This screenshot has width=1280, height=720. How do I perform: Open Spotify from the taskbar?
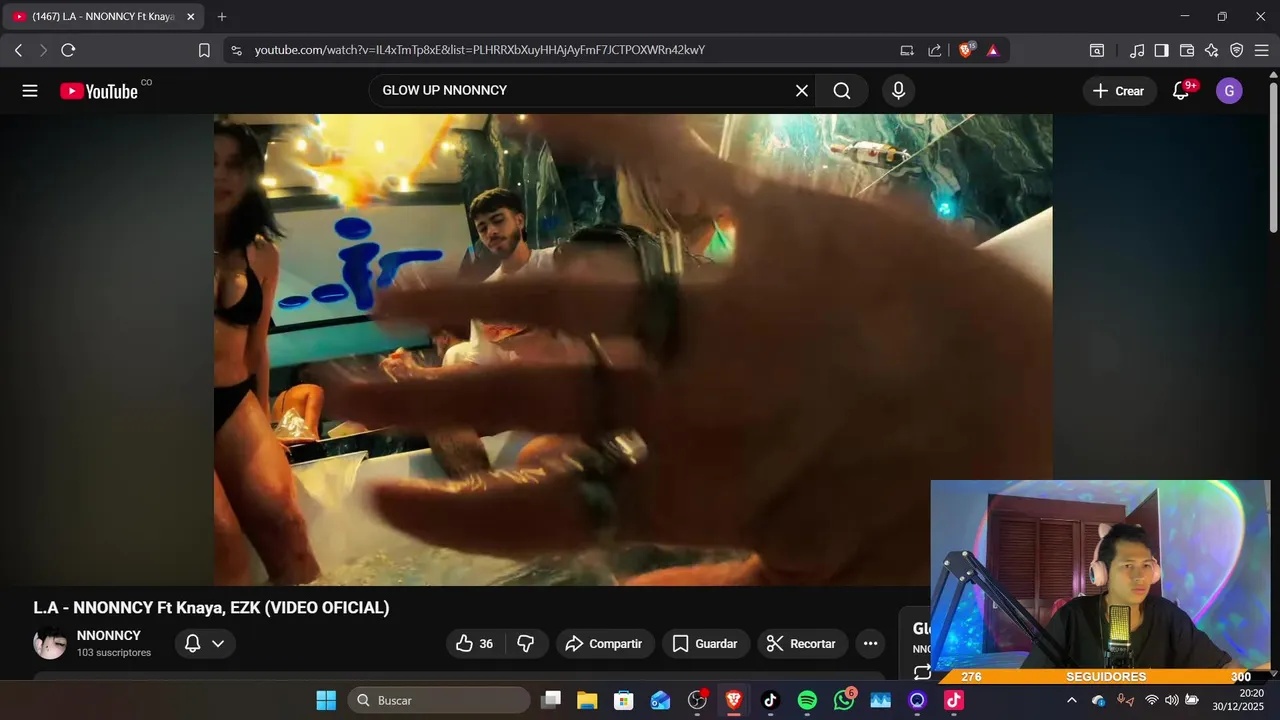click(807, 700)
